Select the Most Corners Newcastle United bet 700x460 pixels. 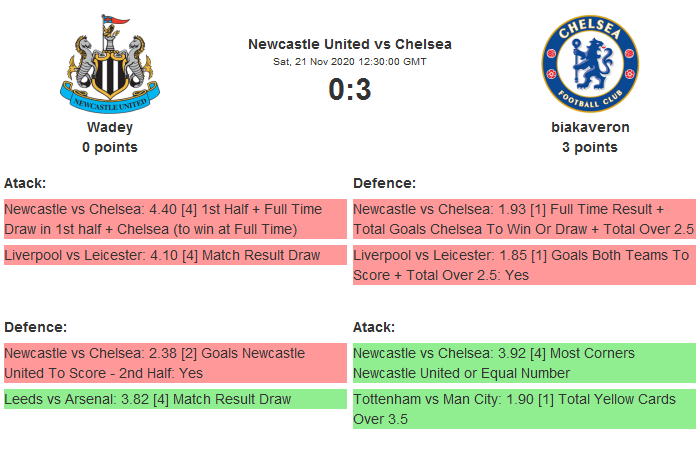(524, 363)
